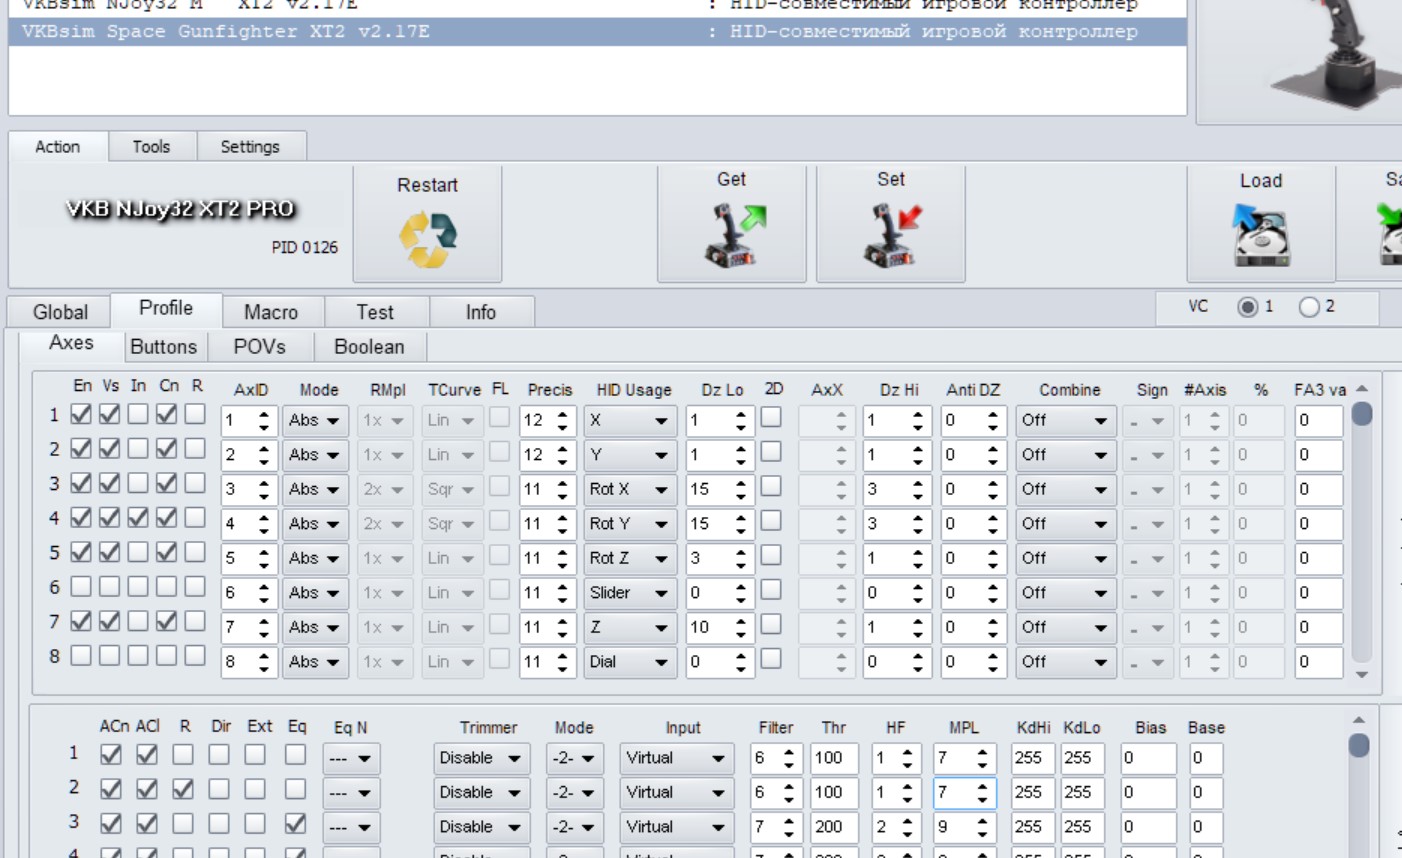
Task: Click the Restart recycle-arrows icon
Action: coord(427,240)
